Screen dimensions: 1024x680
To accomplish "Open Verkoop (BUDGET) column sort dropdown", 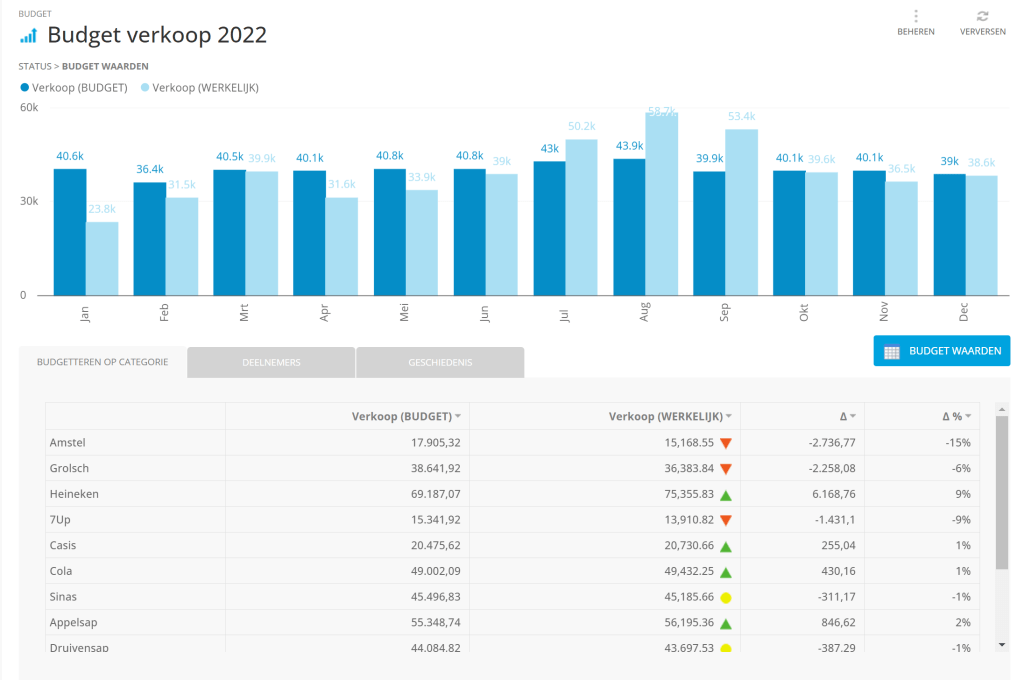I will (458, 416).
